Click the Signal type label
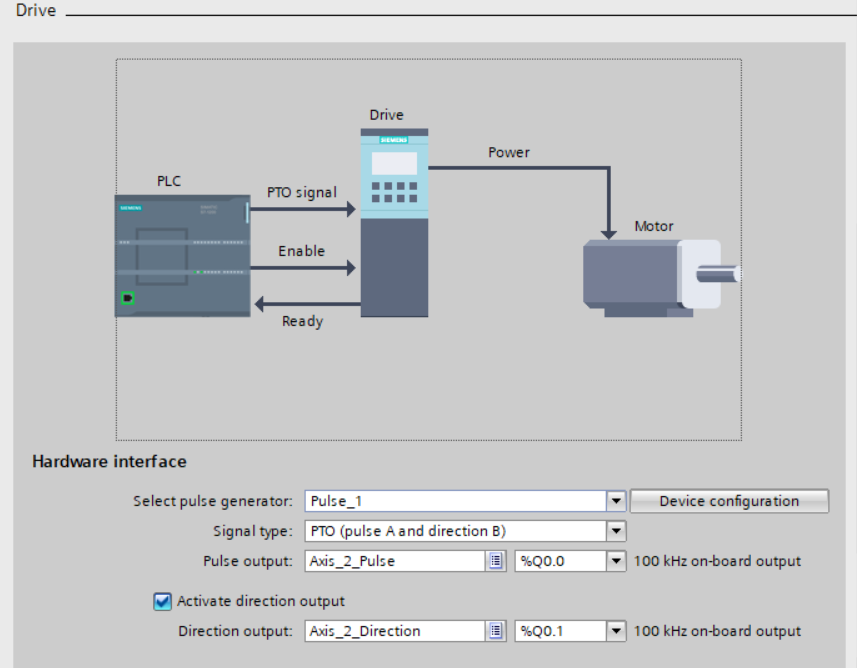Viewport: 857px width, 668px height. [253, 531]
